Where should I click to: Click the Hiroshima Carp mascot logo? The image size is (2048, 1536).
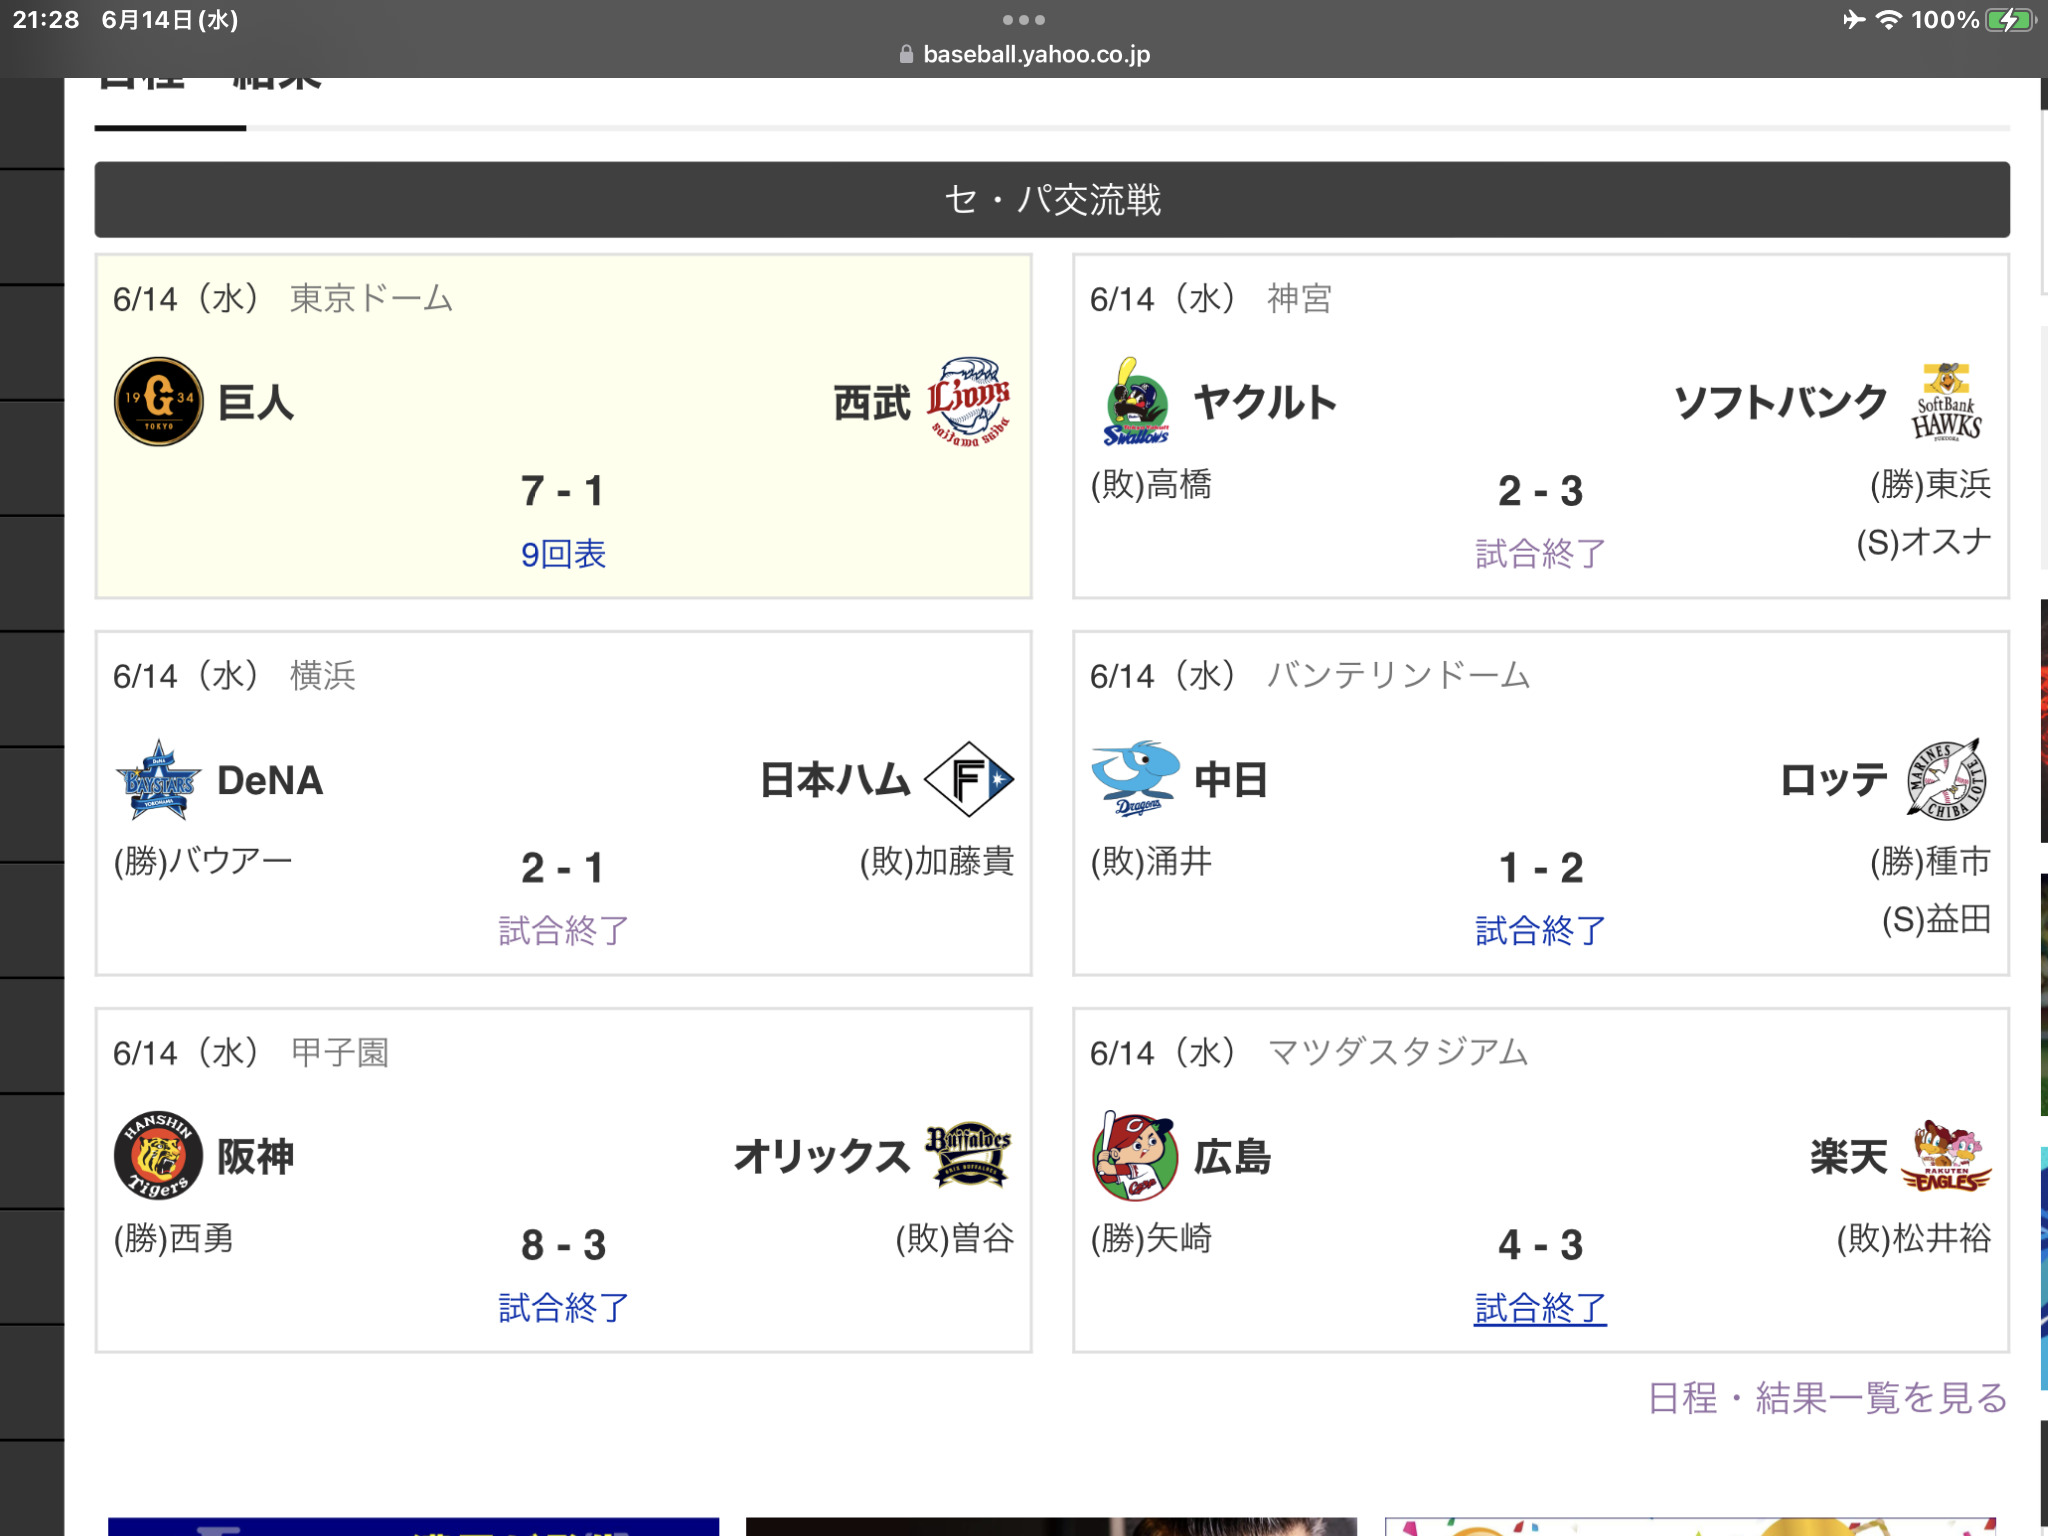(x=1135, y=1157)
